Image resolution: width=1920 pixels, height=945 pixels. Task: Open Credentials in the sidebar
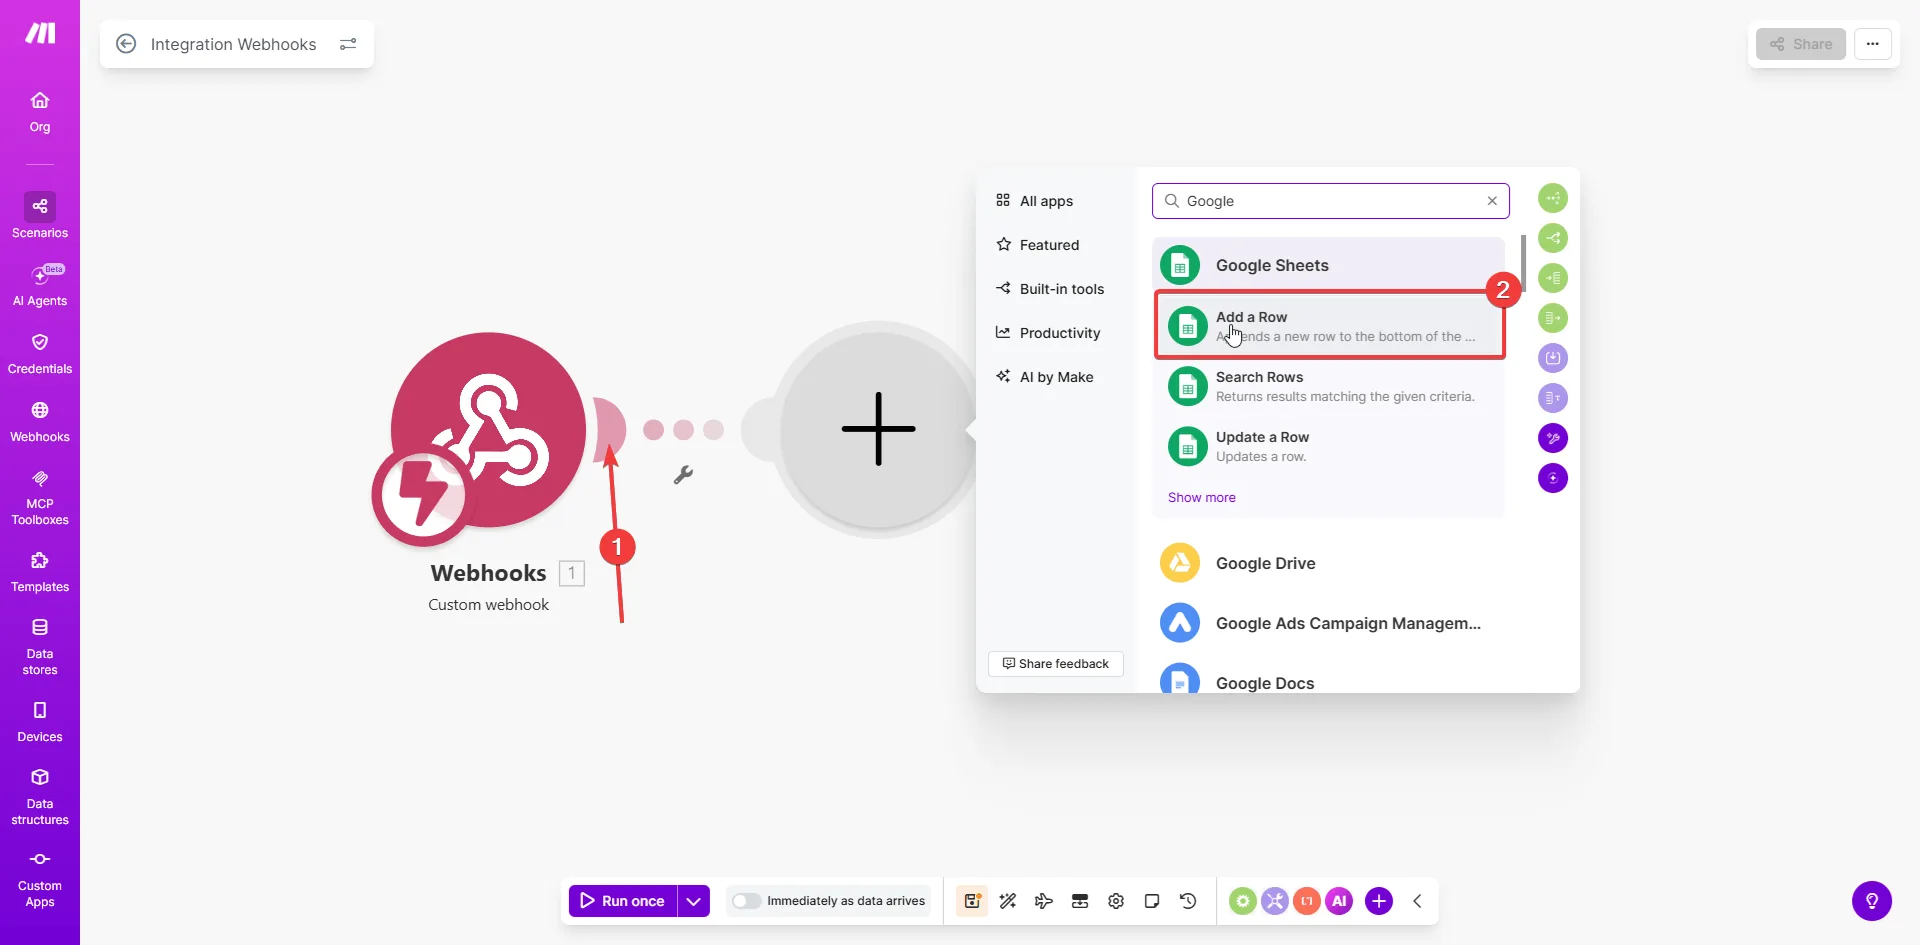40,354
